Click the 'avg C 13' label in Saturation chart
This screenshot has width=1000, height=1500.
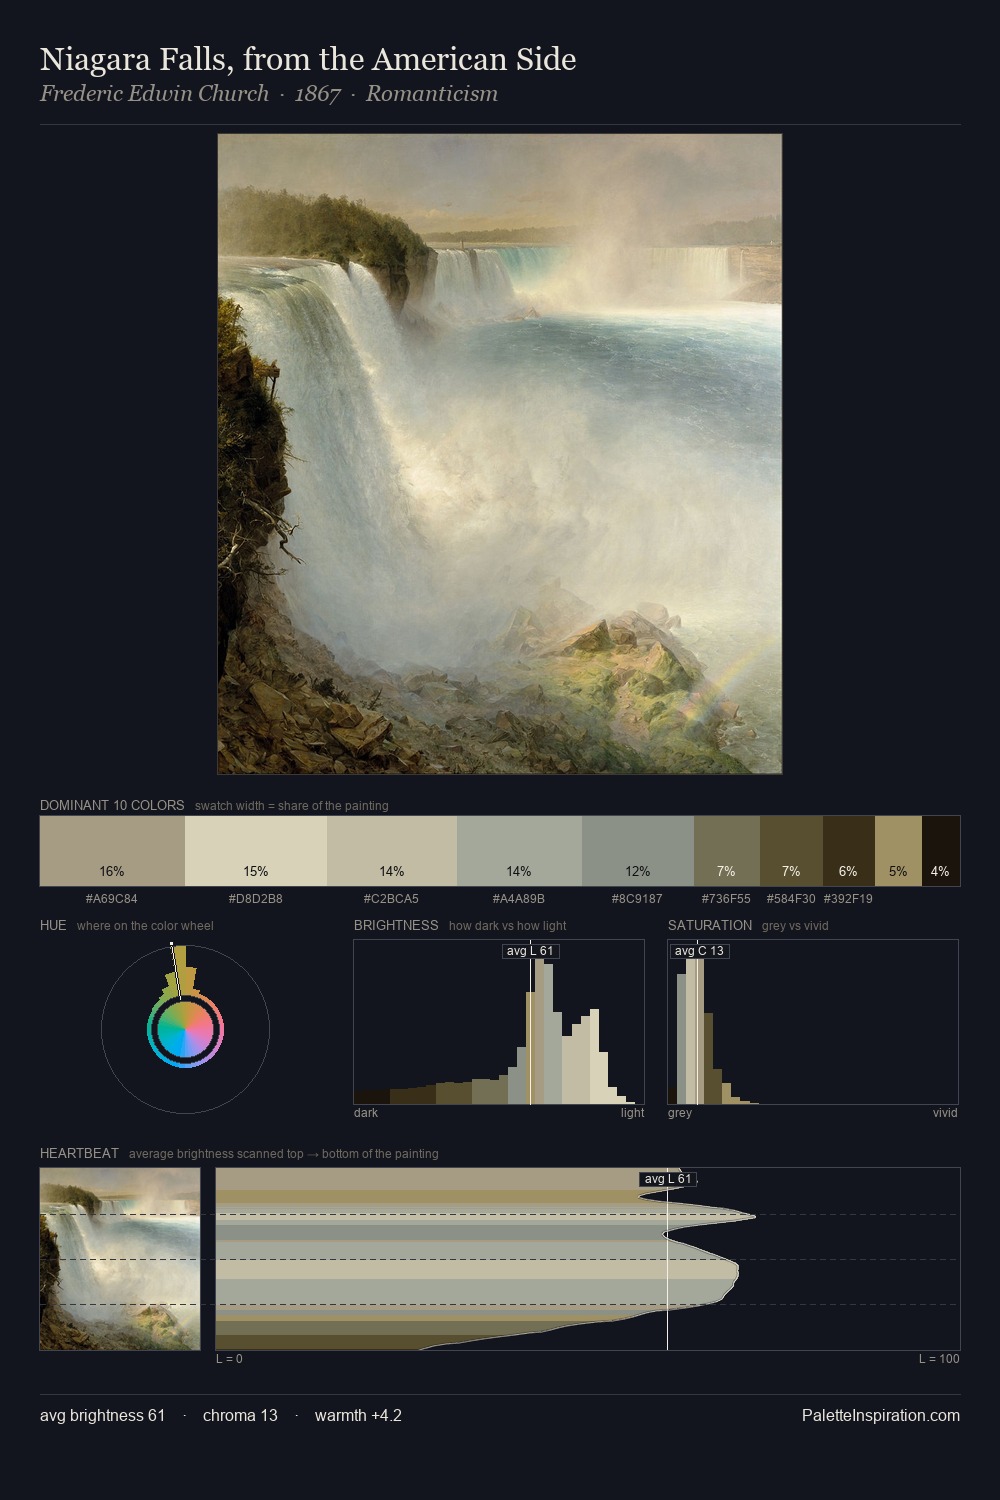[x=699, y=951]
